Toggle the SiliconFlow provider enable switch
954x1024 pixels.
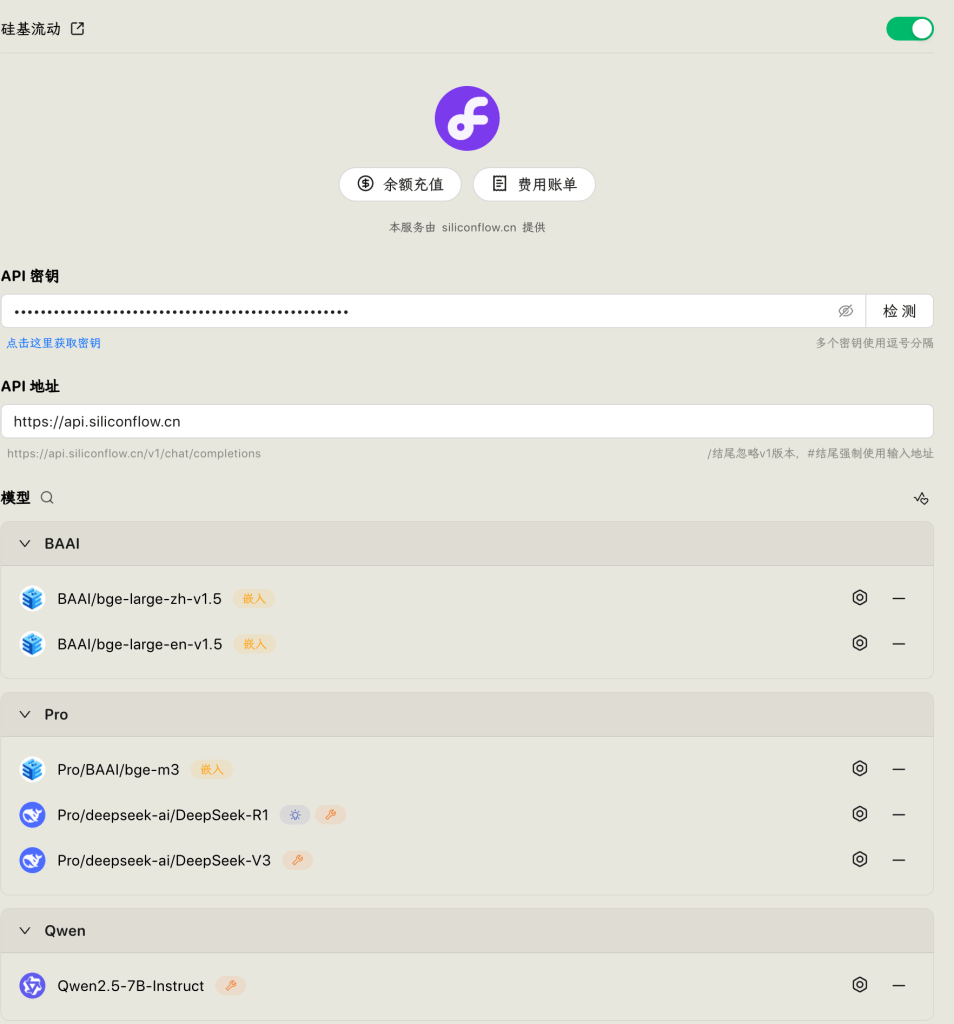[909, 29]
